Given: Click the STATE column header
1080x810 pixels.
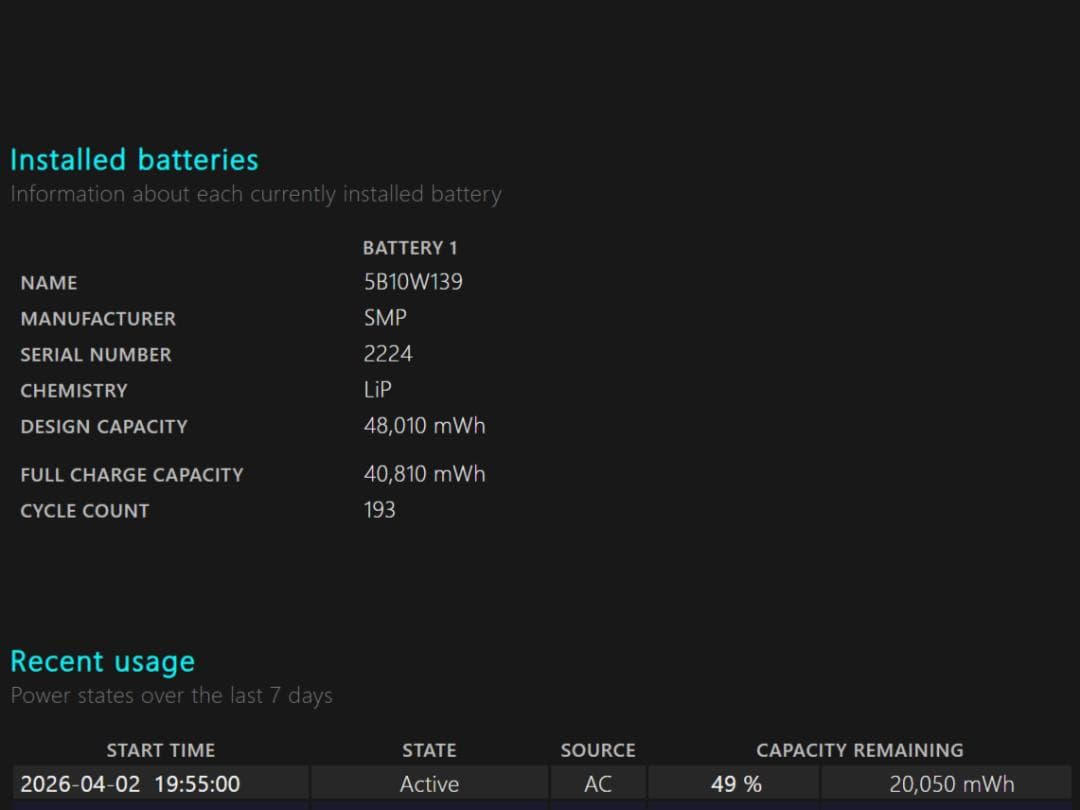Looking at the screenshot, I should (429, 750).
